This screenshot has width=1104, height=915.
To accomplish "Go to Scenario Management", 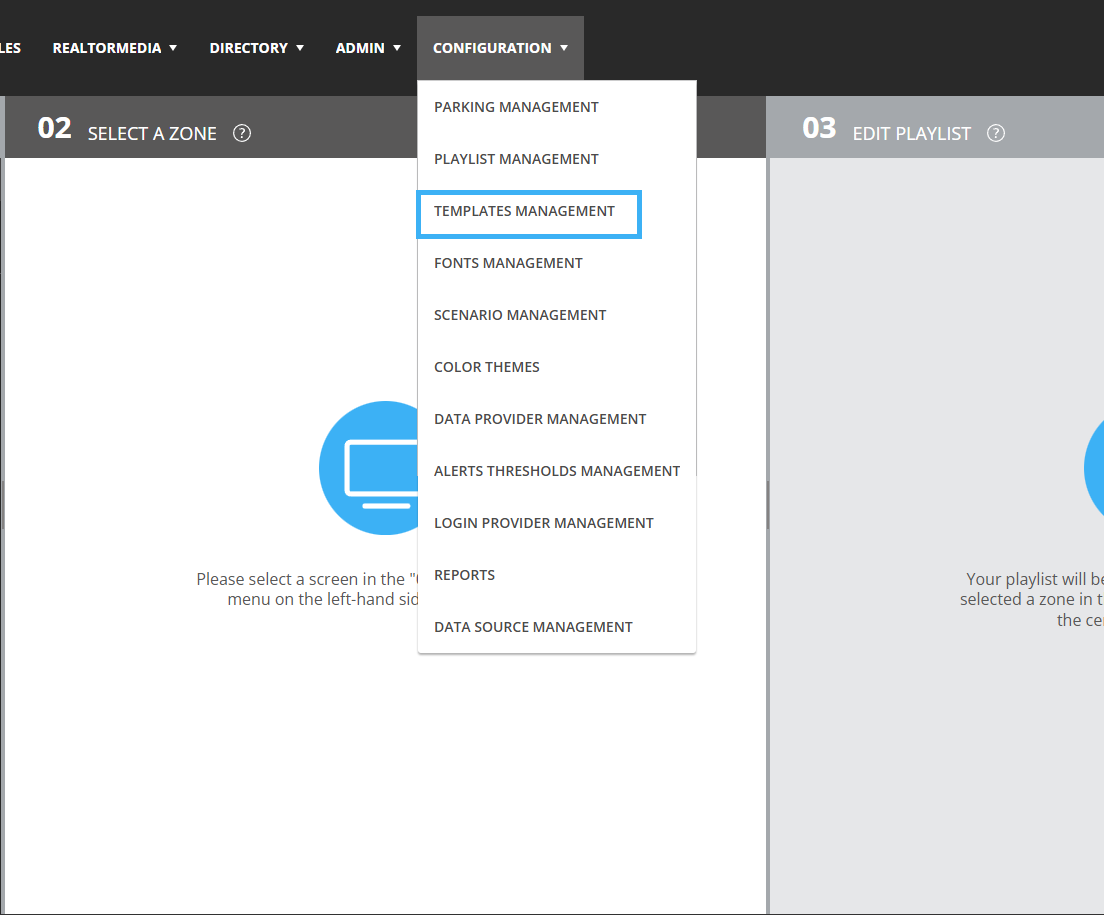I will click(520, 315).
